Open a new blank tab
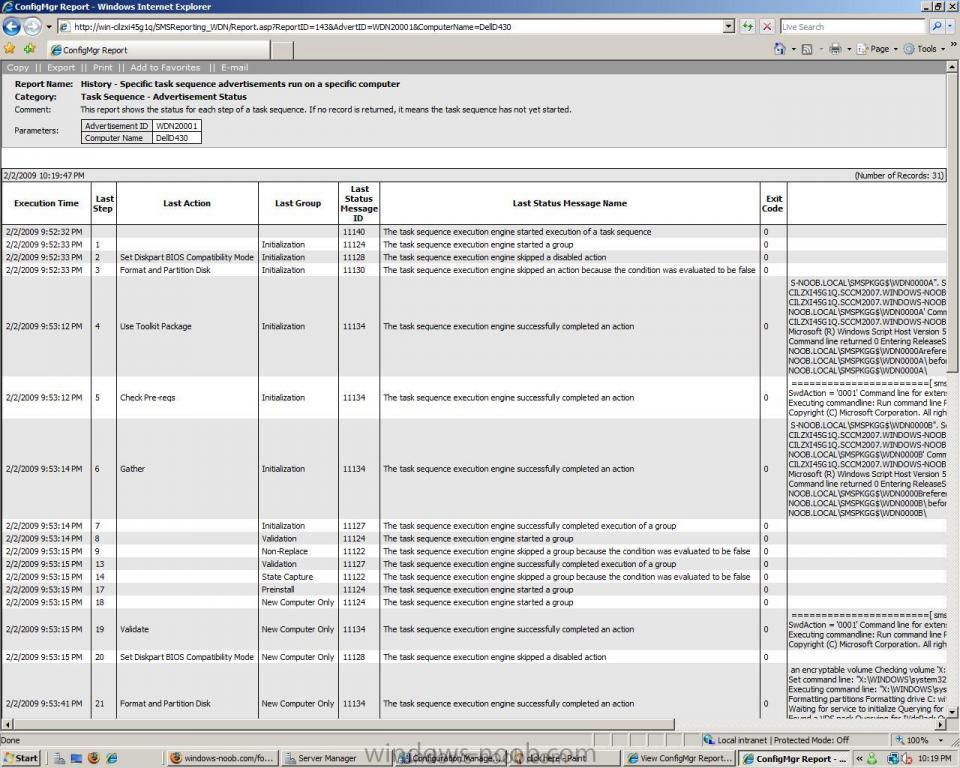The height and width of the screenshot is (768, 960). [282, 51]
